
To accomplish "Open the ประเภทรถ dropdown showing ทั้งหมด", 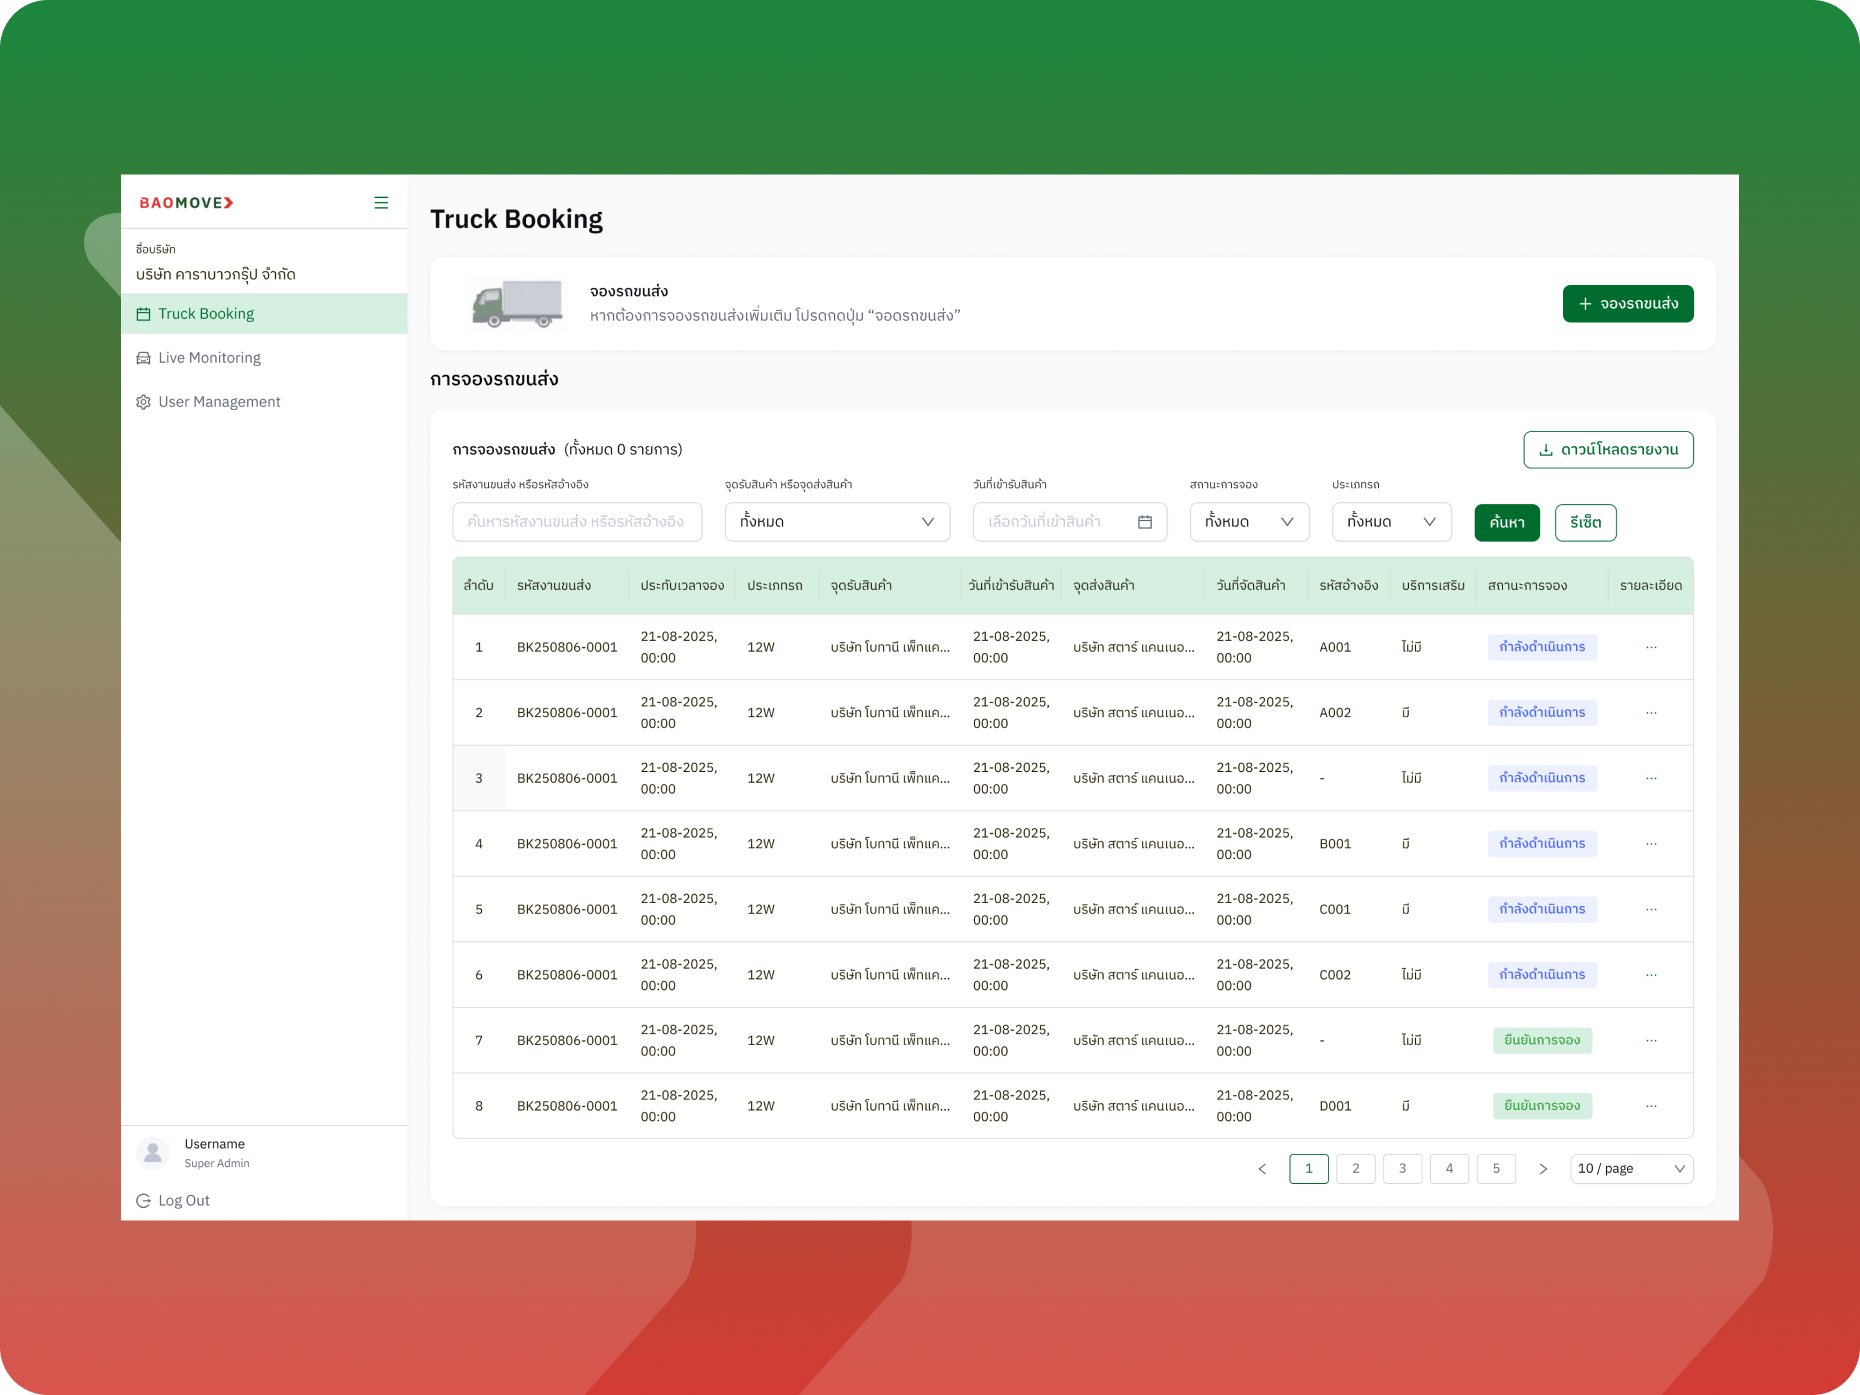I will click(x=1391, y=521).
